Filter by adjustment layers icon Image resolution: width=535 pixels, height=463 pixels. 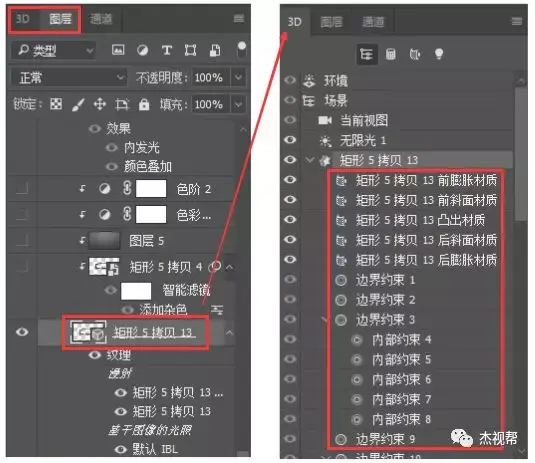point(143,50)
